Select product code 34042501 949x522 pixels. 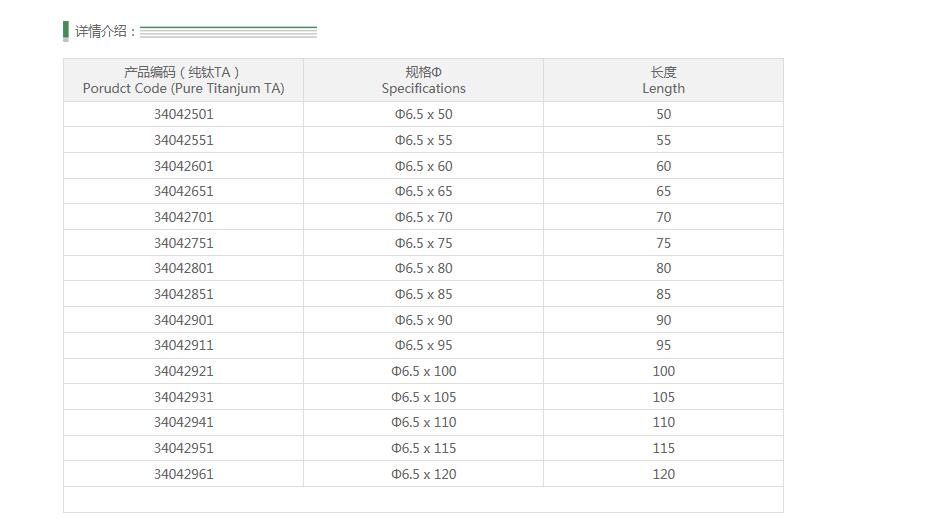183,114
